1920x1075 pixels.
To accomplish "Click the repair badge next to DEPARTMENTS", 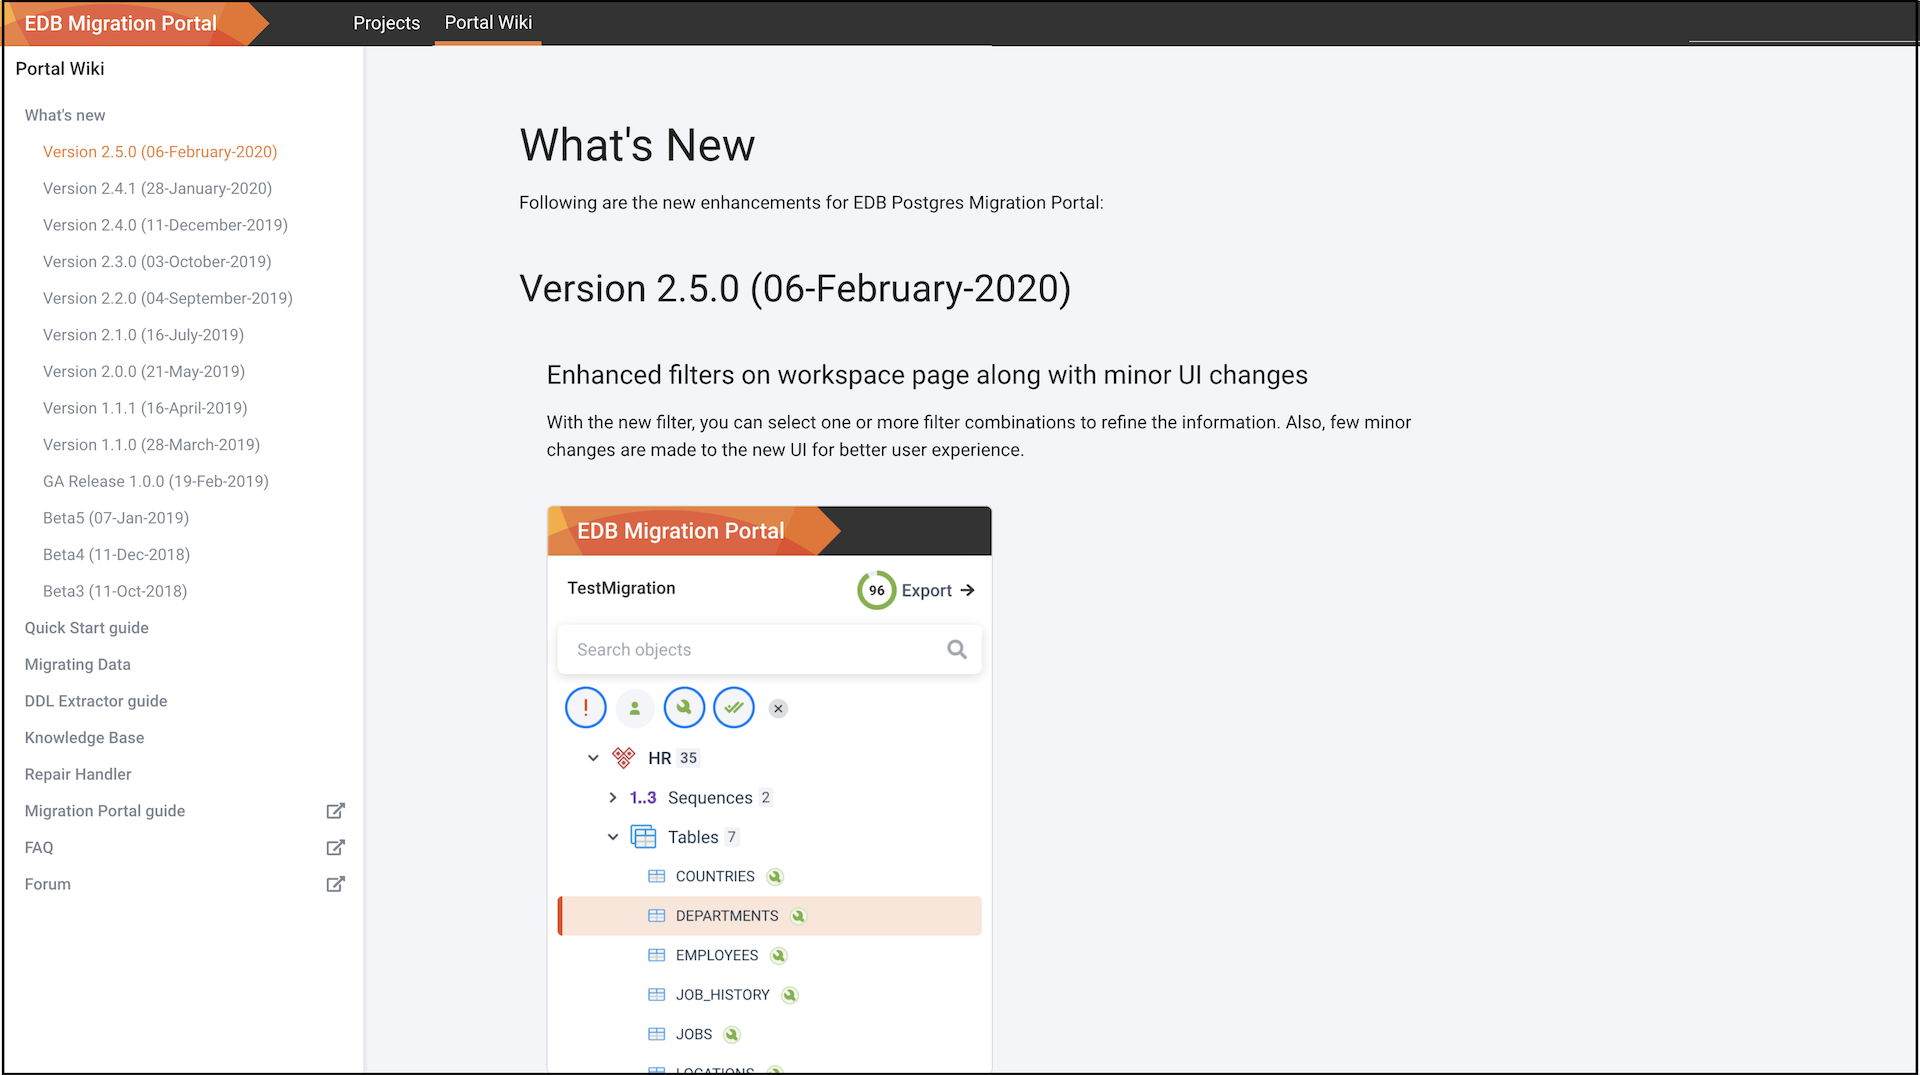I will pyautogui.click(x=798, y=916).
